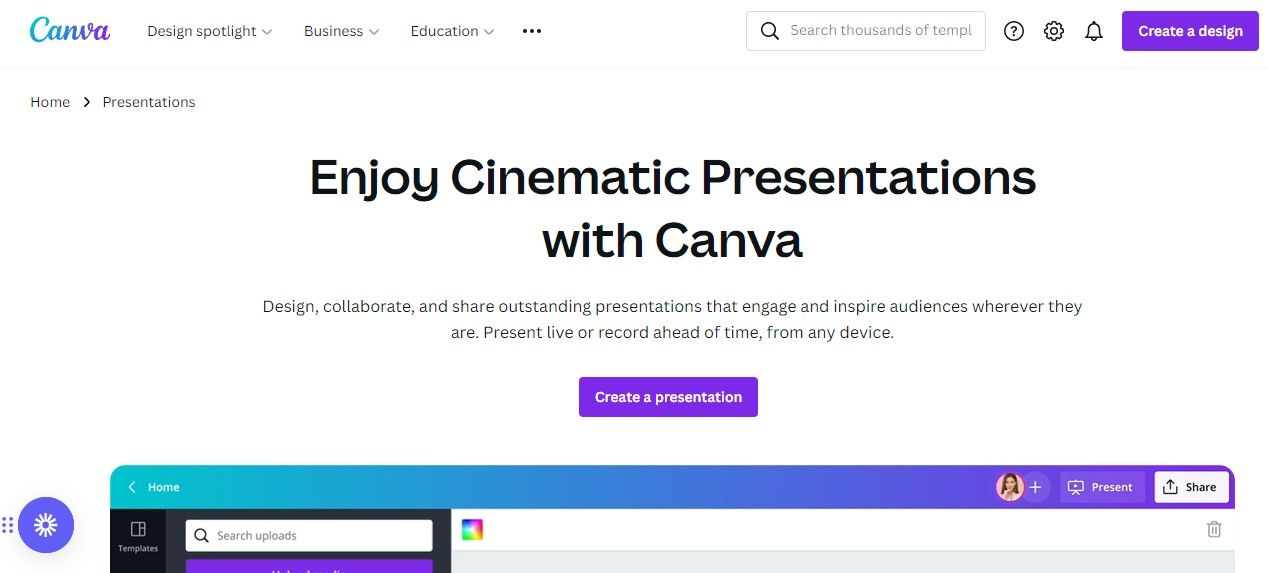
Task: Click the Create a design button
Action: pyautogui.click(x=1190, y=31)
